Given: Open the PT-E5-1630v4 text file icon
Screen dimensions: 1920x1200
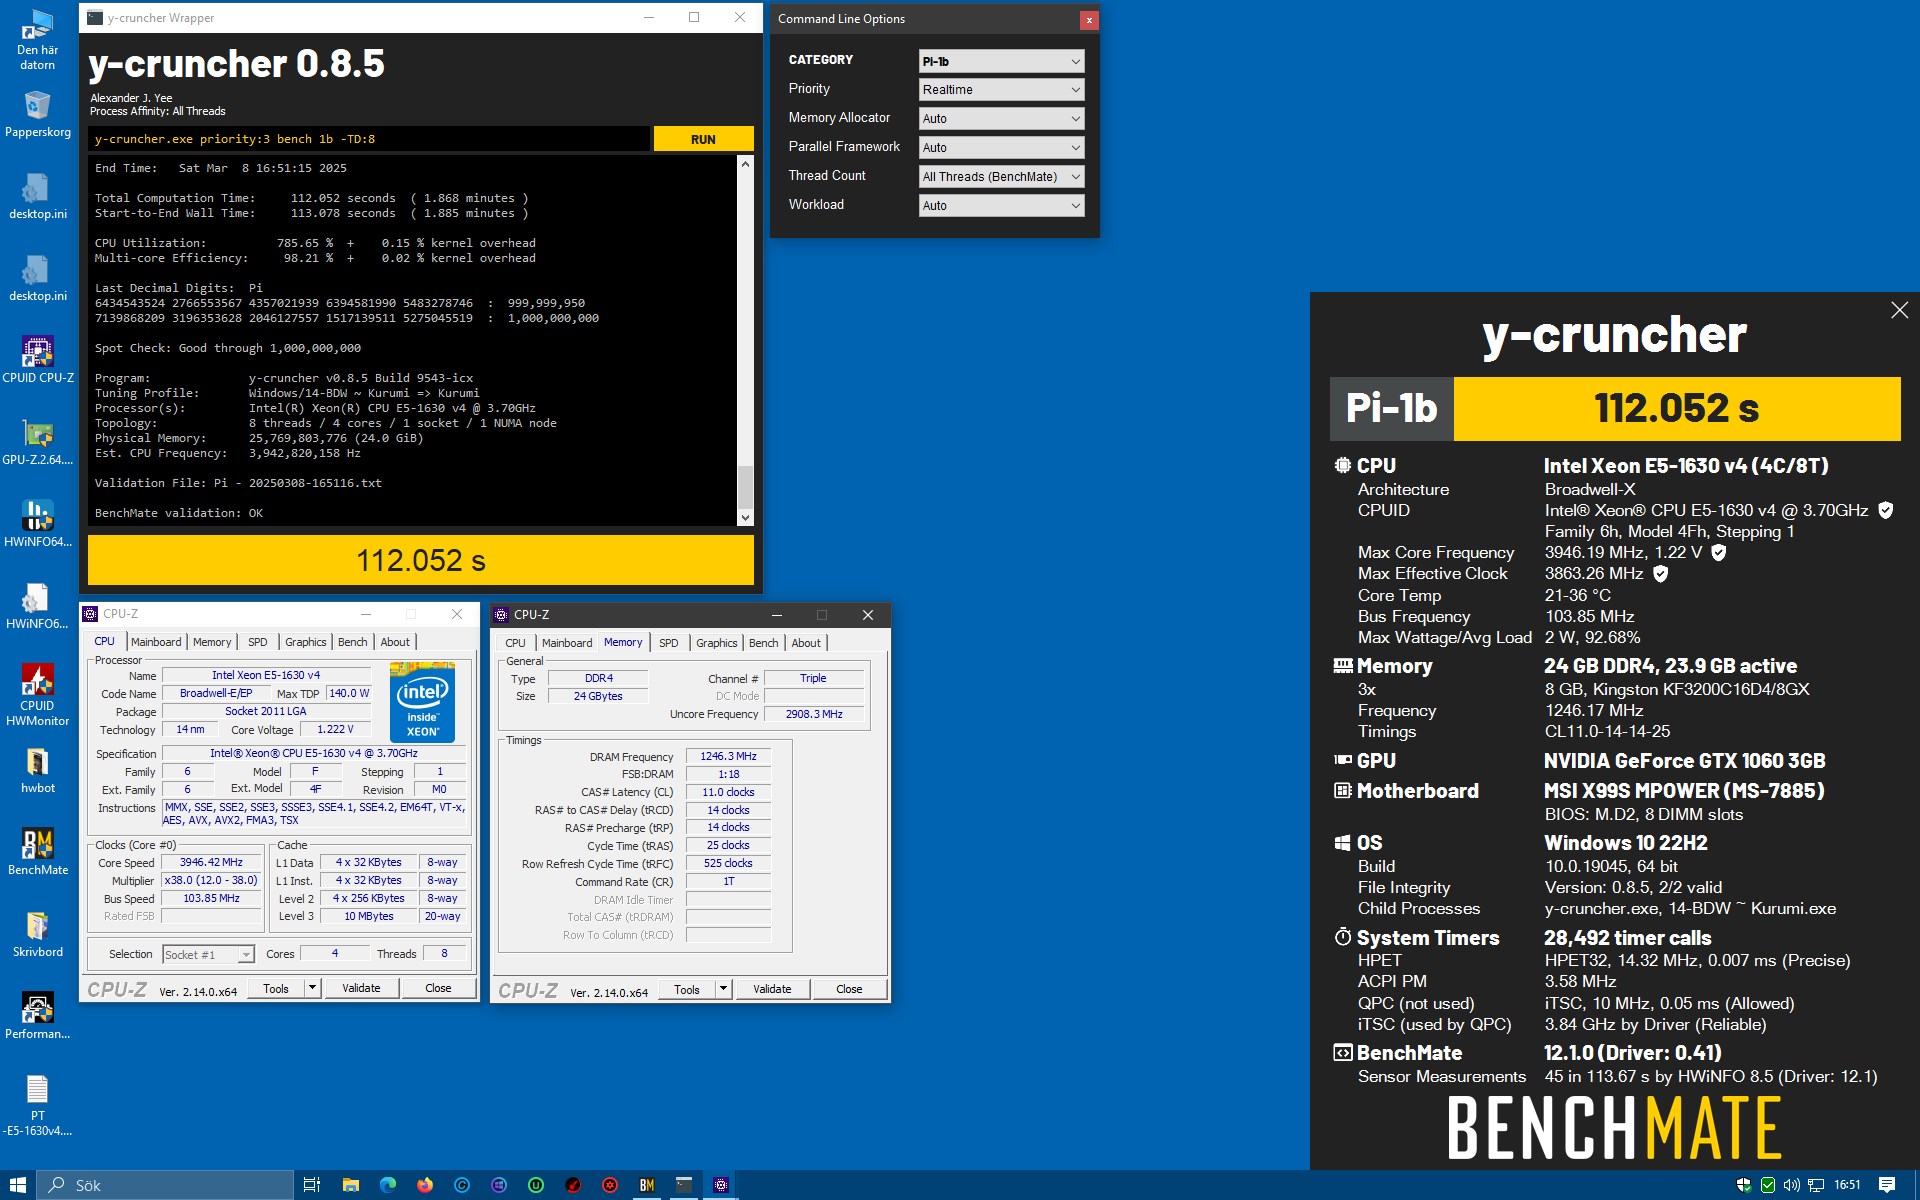Looking at the screenshot, I should [x=38, y=1105].
